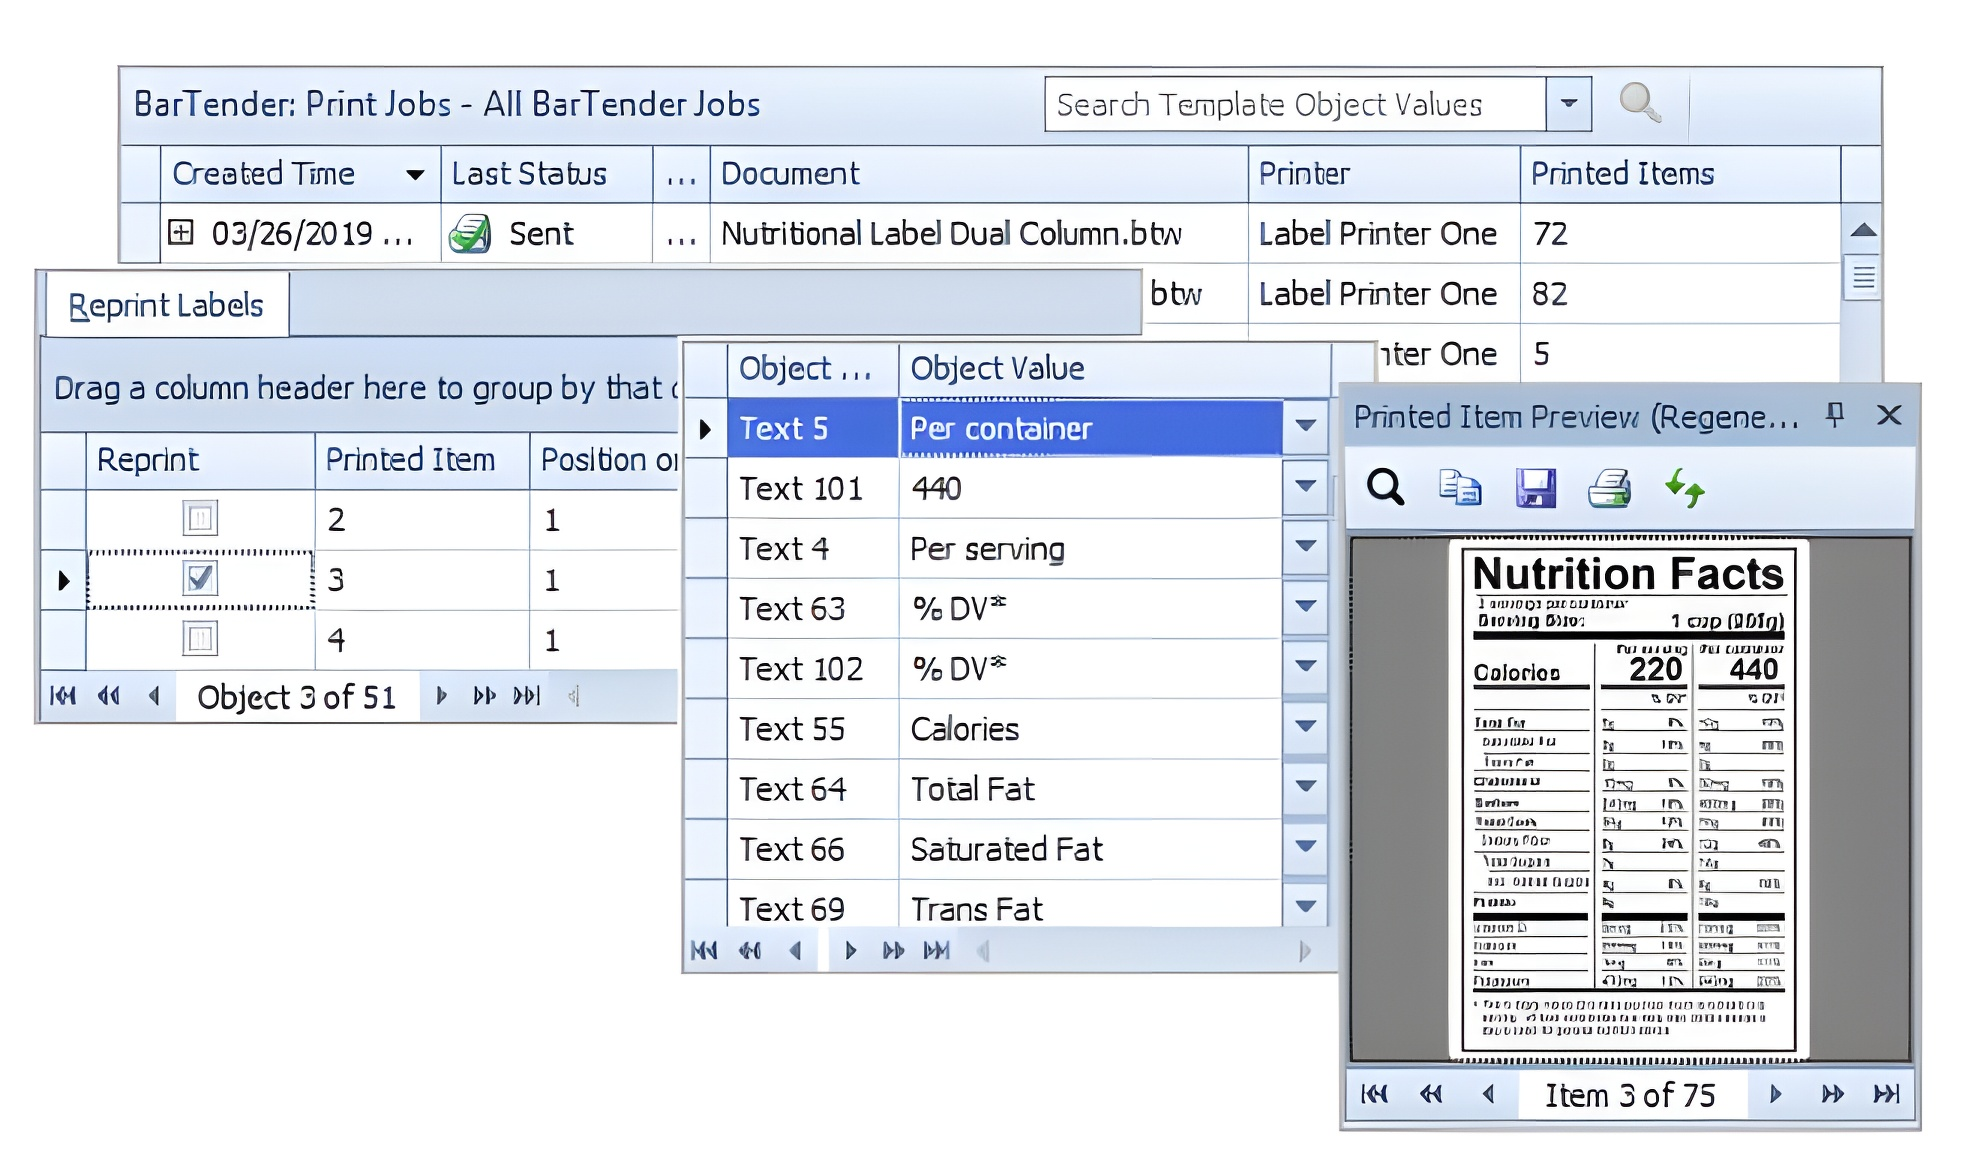Click the zoom magnifier in the preview toolbar
Screen dimensions: 1962x1176
(1385, 487)
